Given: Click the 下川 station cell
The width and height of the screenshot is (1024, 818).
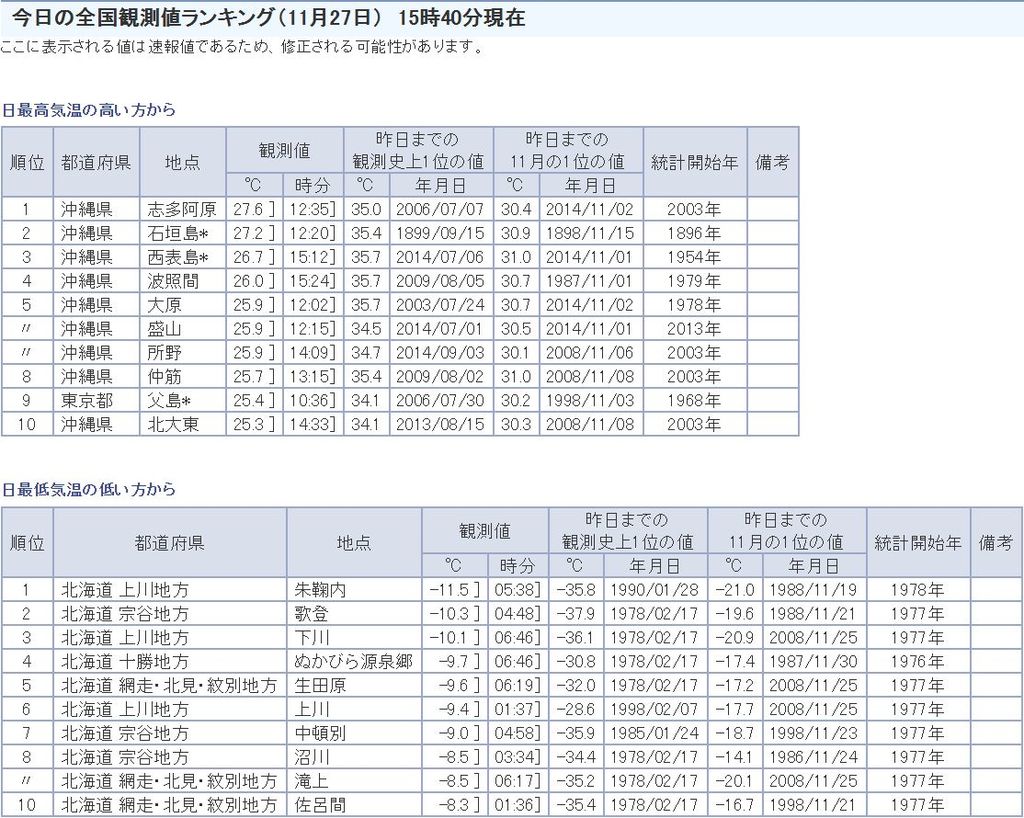Looking at the screenshot, I should pos(354,637).
